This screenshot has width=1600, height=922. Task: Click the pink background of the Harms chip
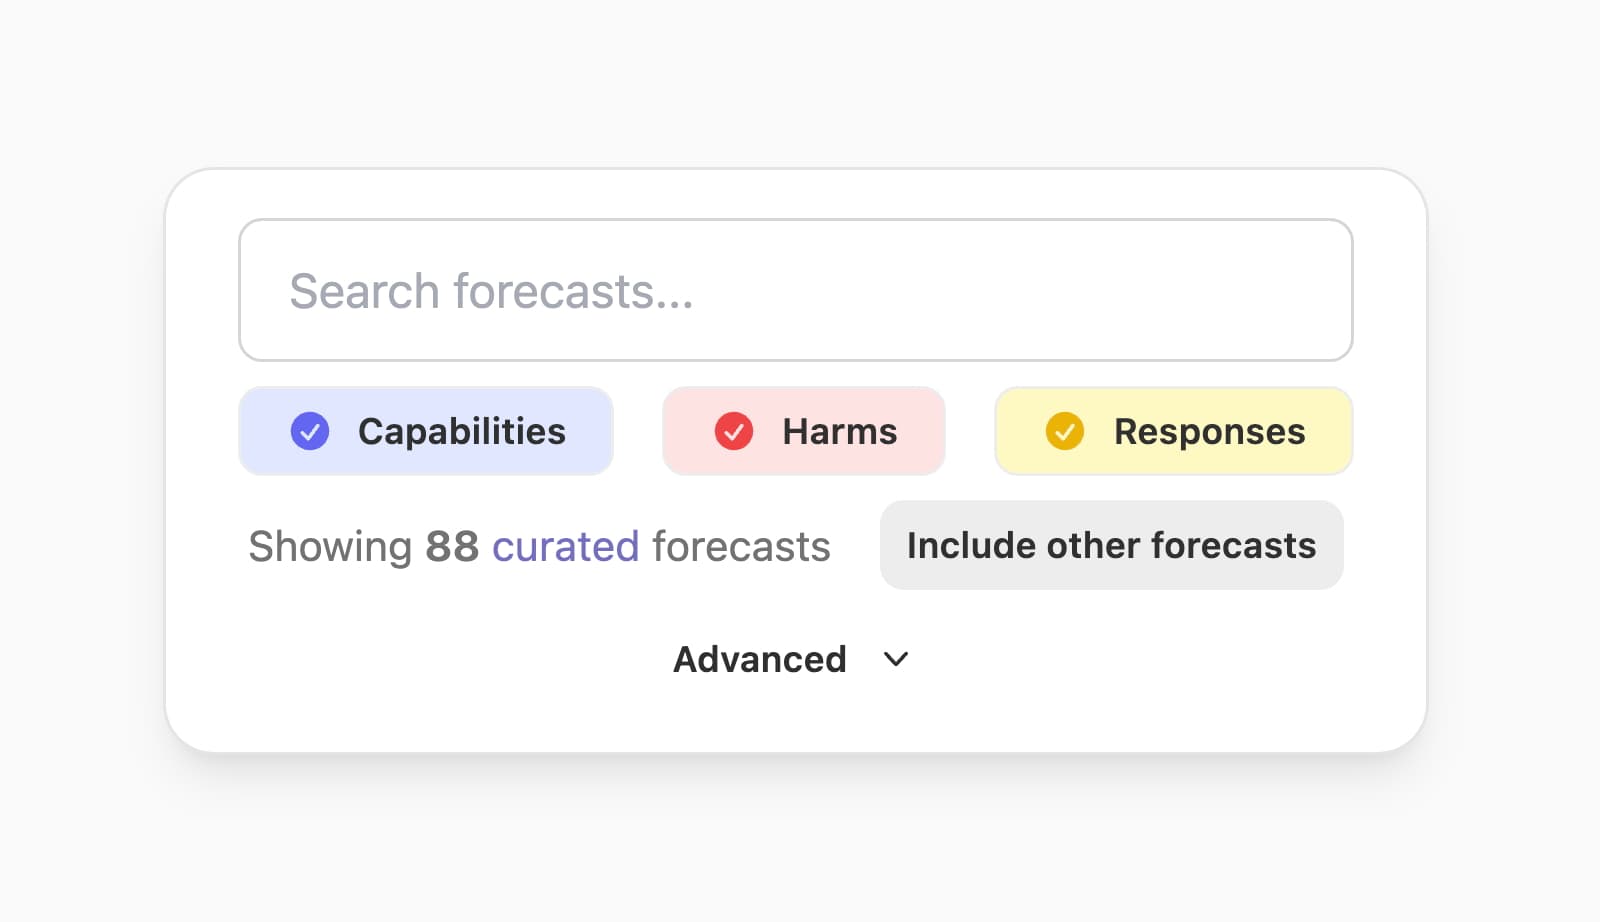(x=920, y=454)
